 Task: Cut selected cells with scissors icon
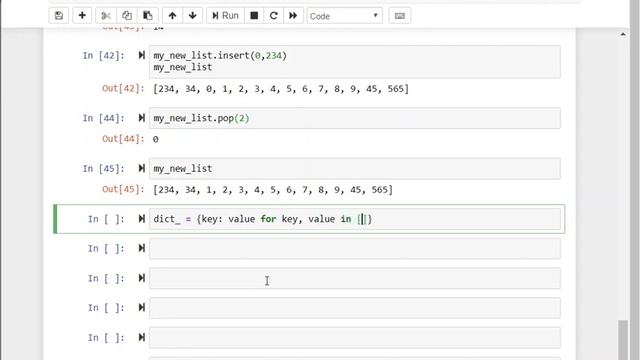pyautogui.click(x=106, y=16)
